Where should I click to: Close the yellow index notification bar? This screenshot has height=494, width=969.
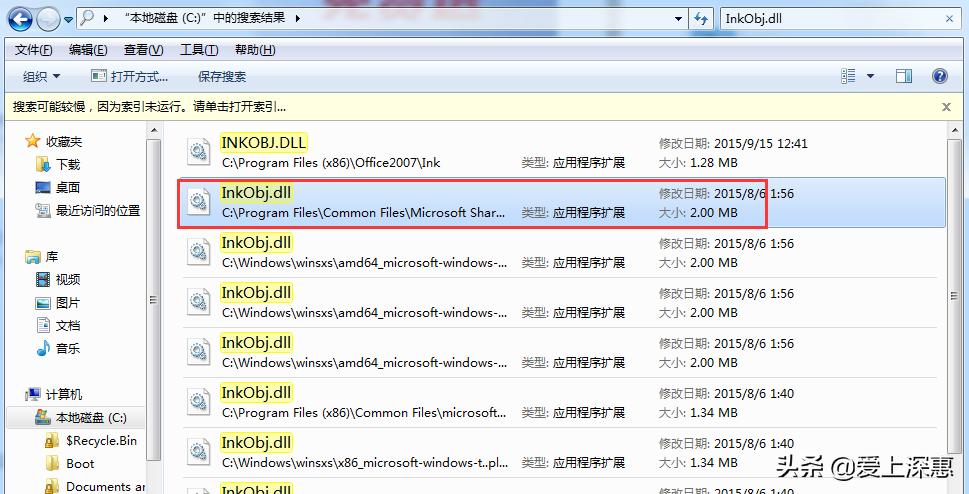point(946,106)
